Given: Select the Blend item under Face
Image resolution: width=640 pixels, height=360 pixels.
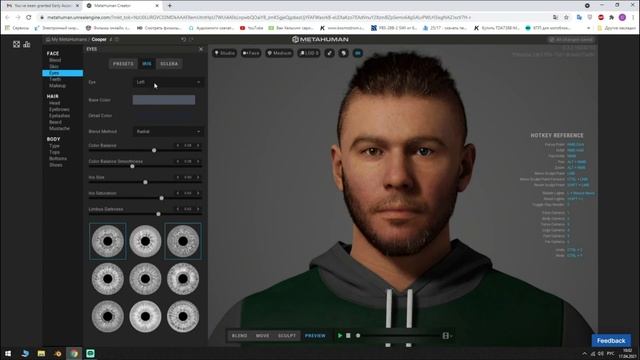Looking at the screenshot, I should (55, 60).
